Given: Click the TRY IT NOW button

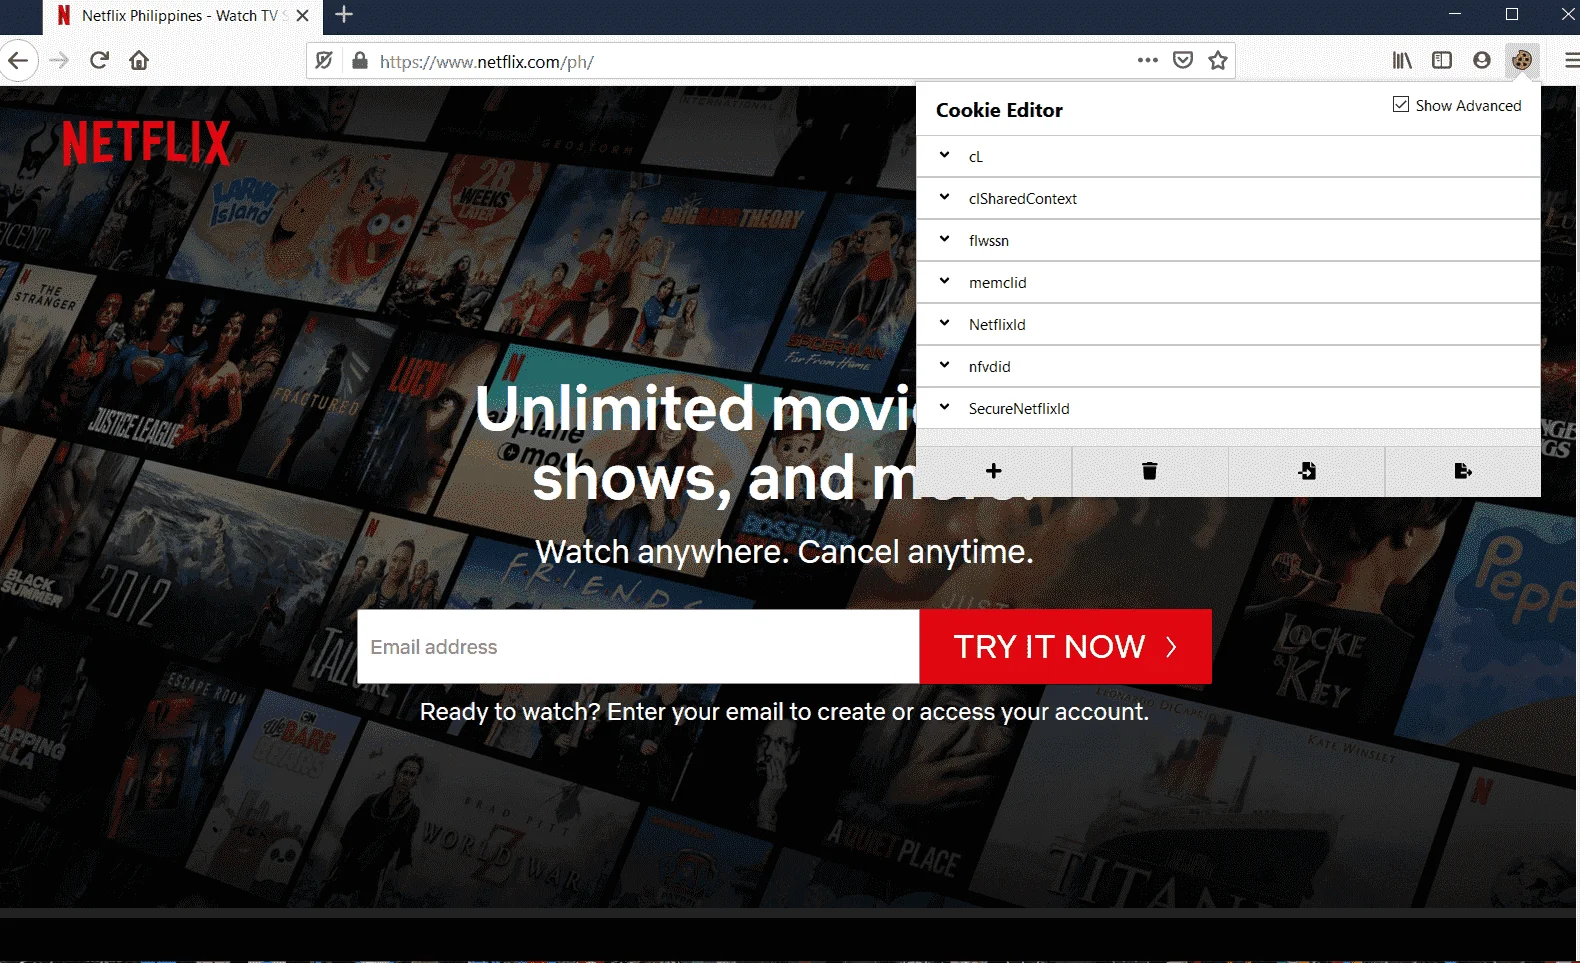Looking at the screenshot, I should click(1066, 647).
